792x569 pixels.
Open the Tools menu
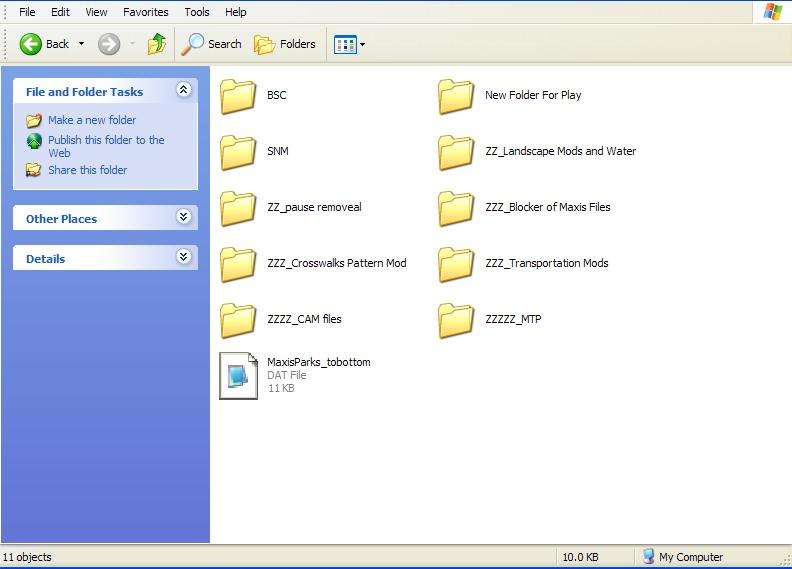[x=196, y=12]
